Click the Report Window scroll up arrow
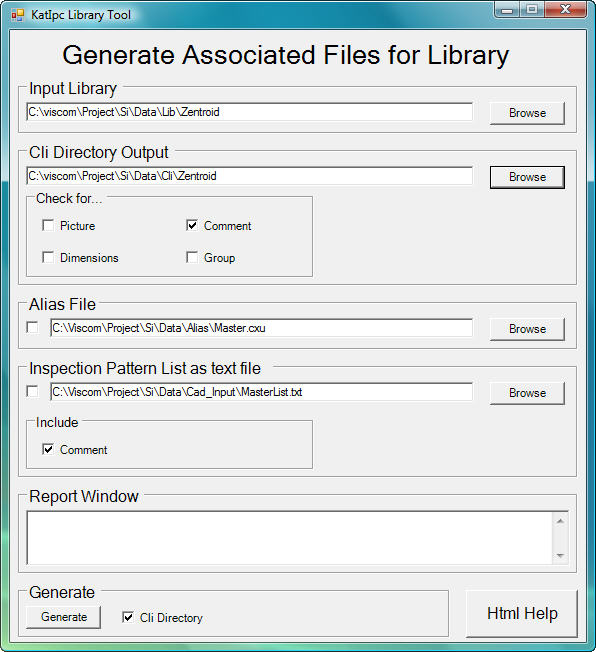 (560, 521)
